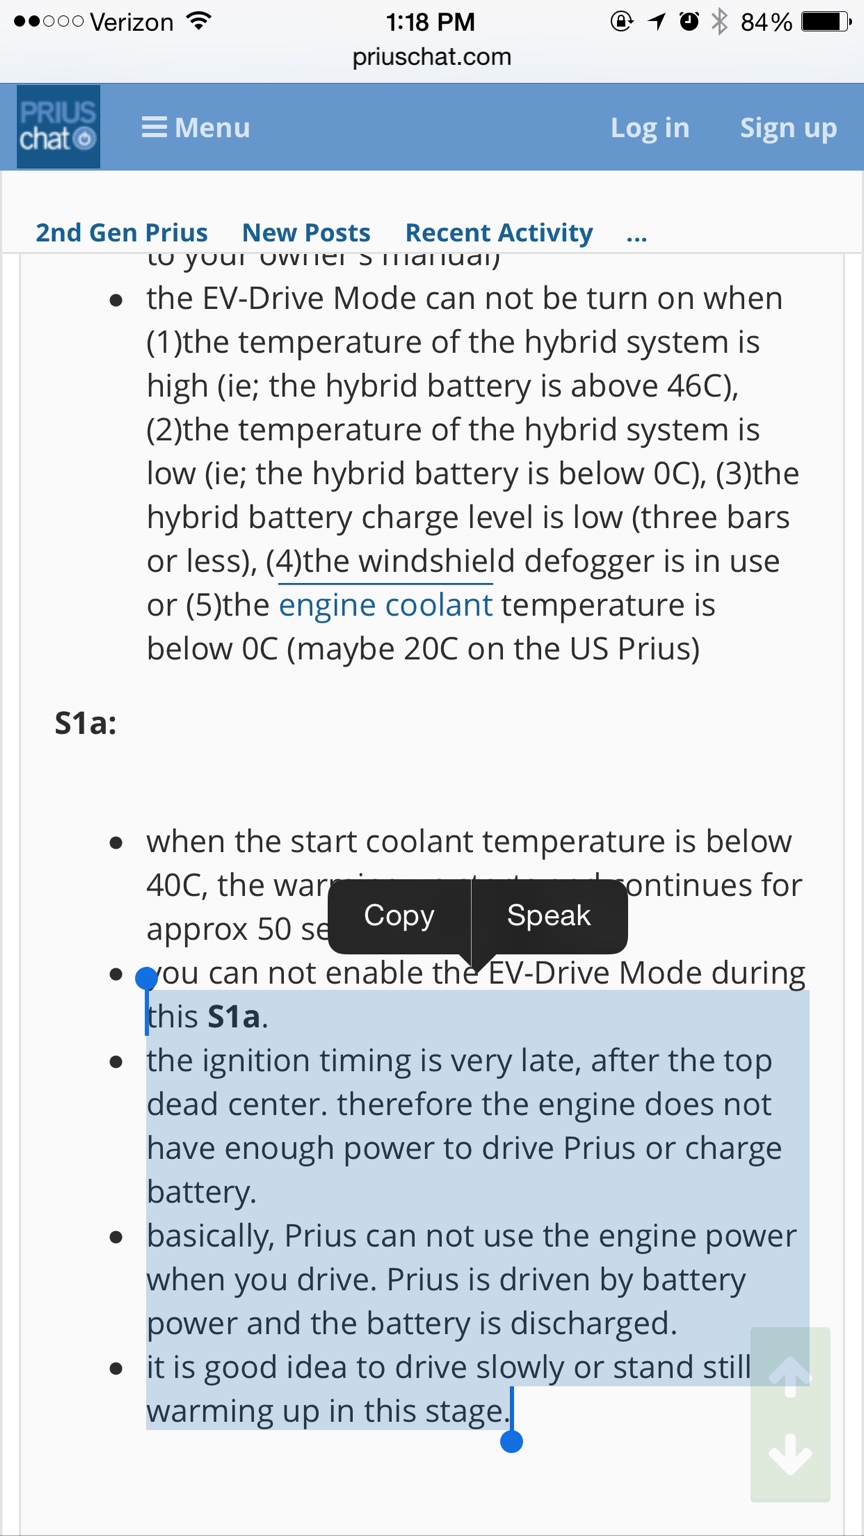Image resolution: width=864 pixels, height=1536 pixels.
Task: Expand the more navigation ellipsis
Action: pyautogui.click(x=637, y=236)
